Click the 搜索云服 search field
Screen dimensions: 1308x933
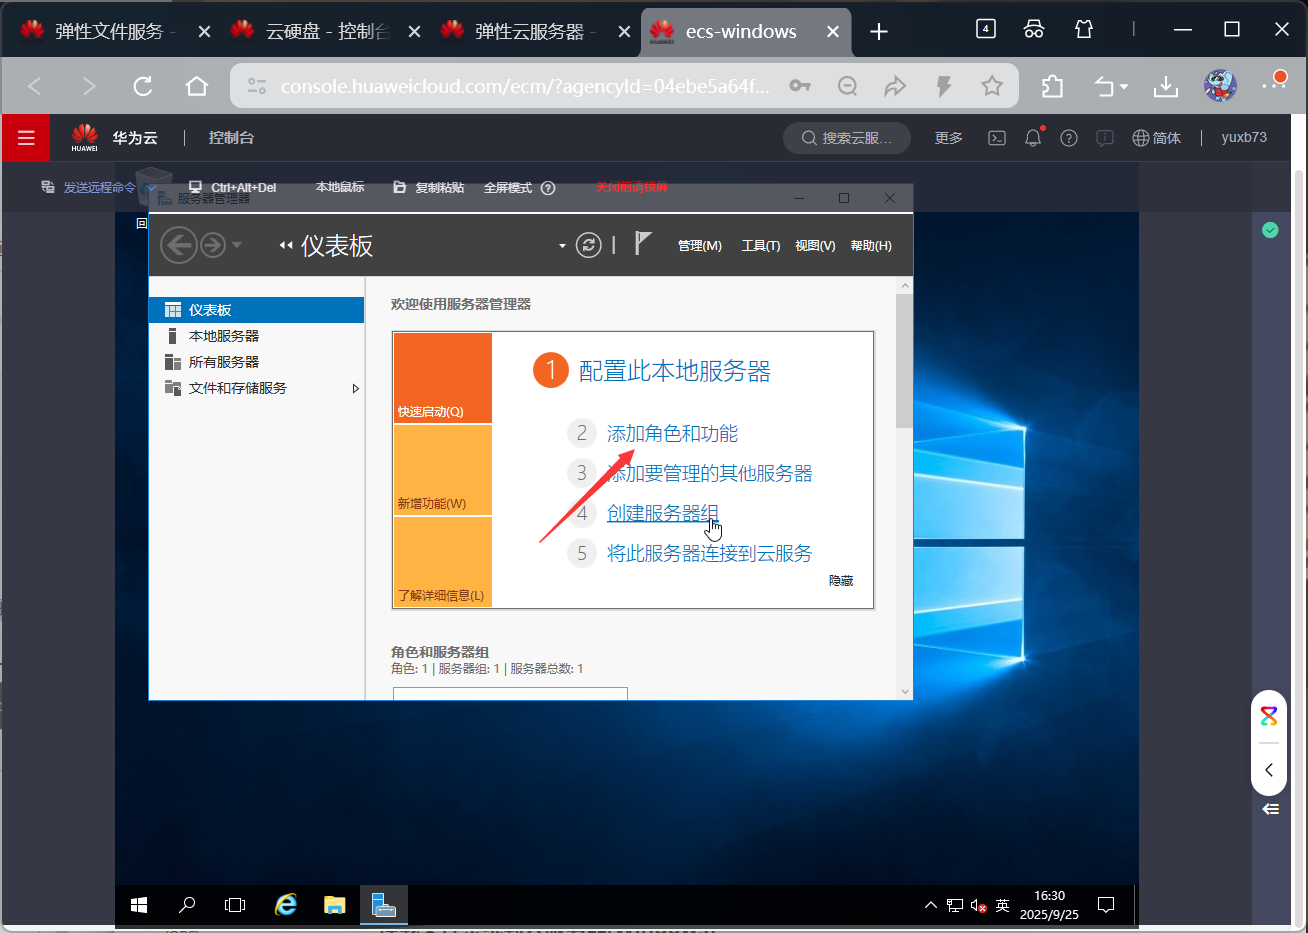pyautogui.click(x=847, y=138)
